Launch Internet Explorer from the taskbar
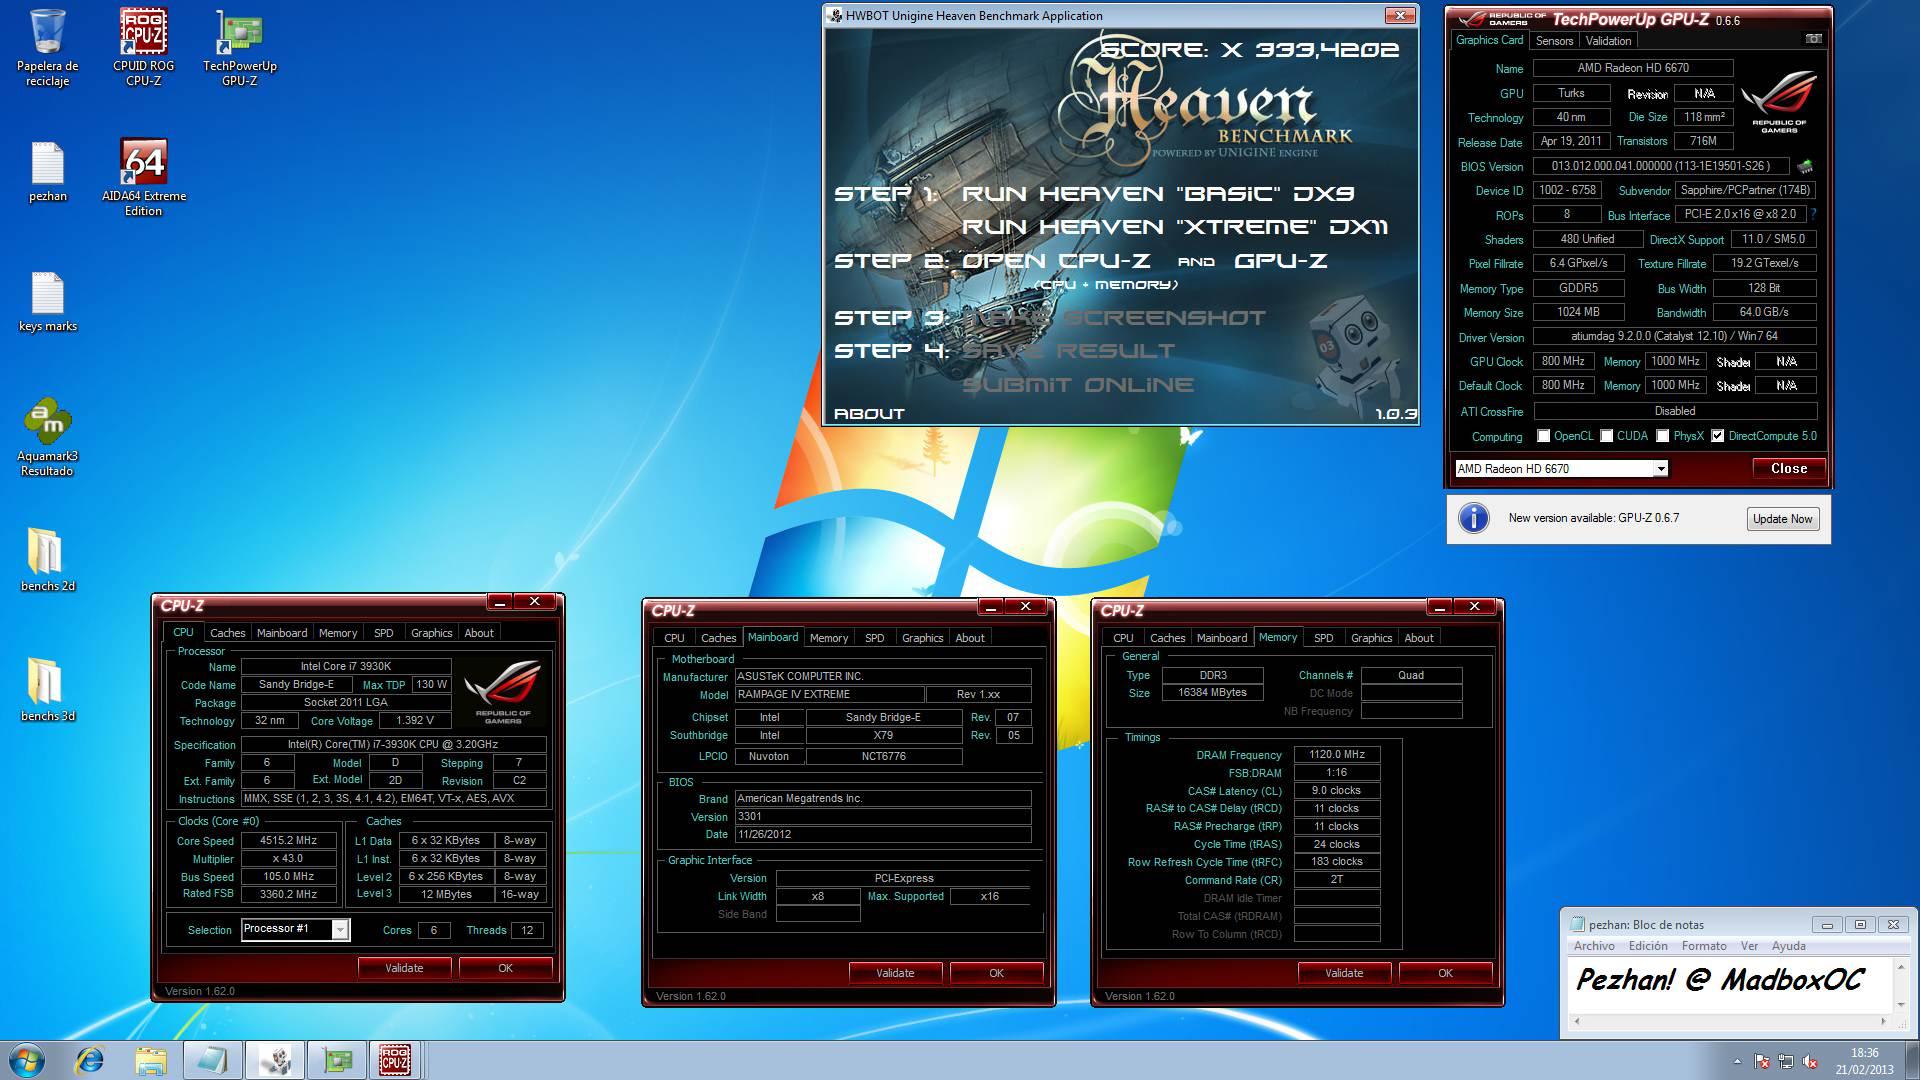Image resolution: width=1920 pixels, height=1080 pixels. point(90,1060)
